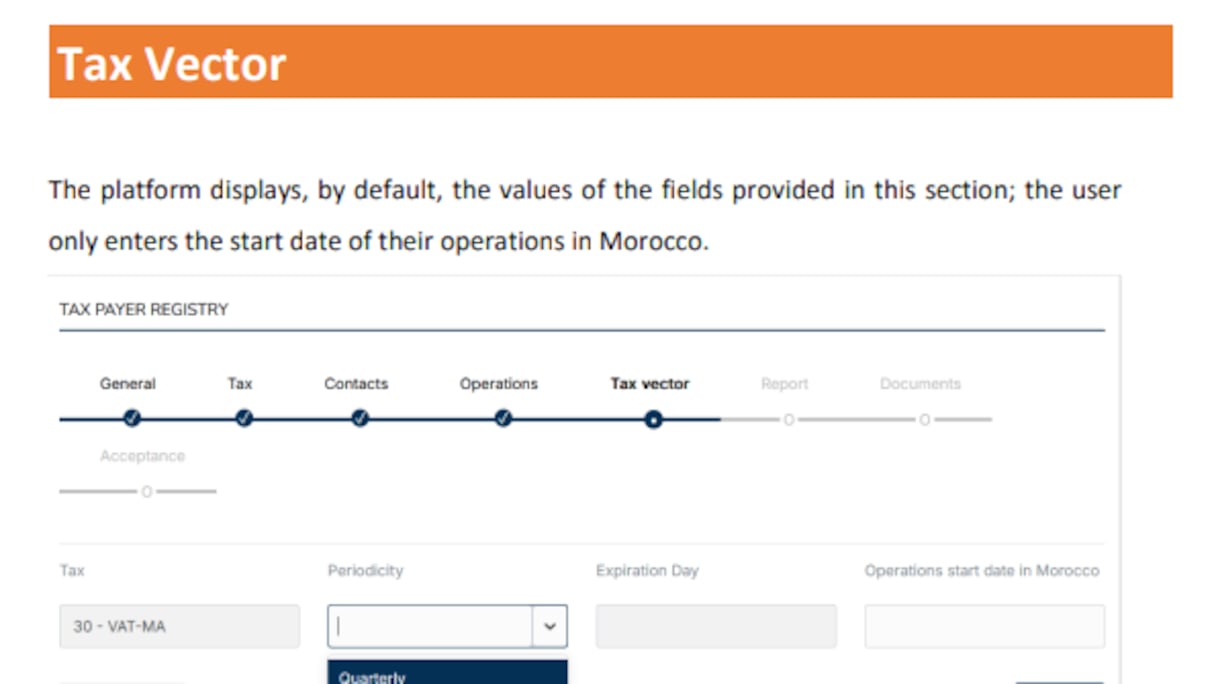Click the Operations start date in Morocco field
Screen dimensions: 1216x684
point(985,626)
